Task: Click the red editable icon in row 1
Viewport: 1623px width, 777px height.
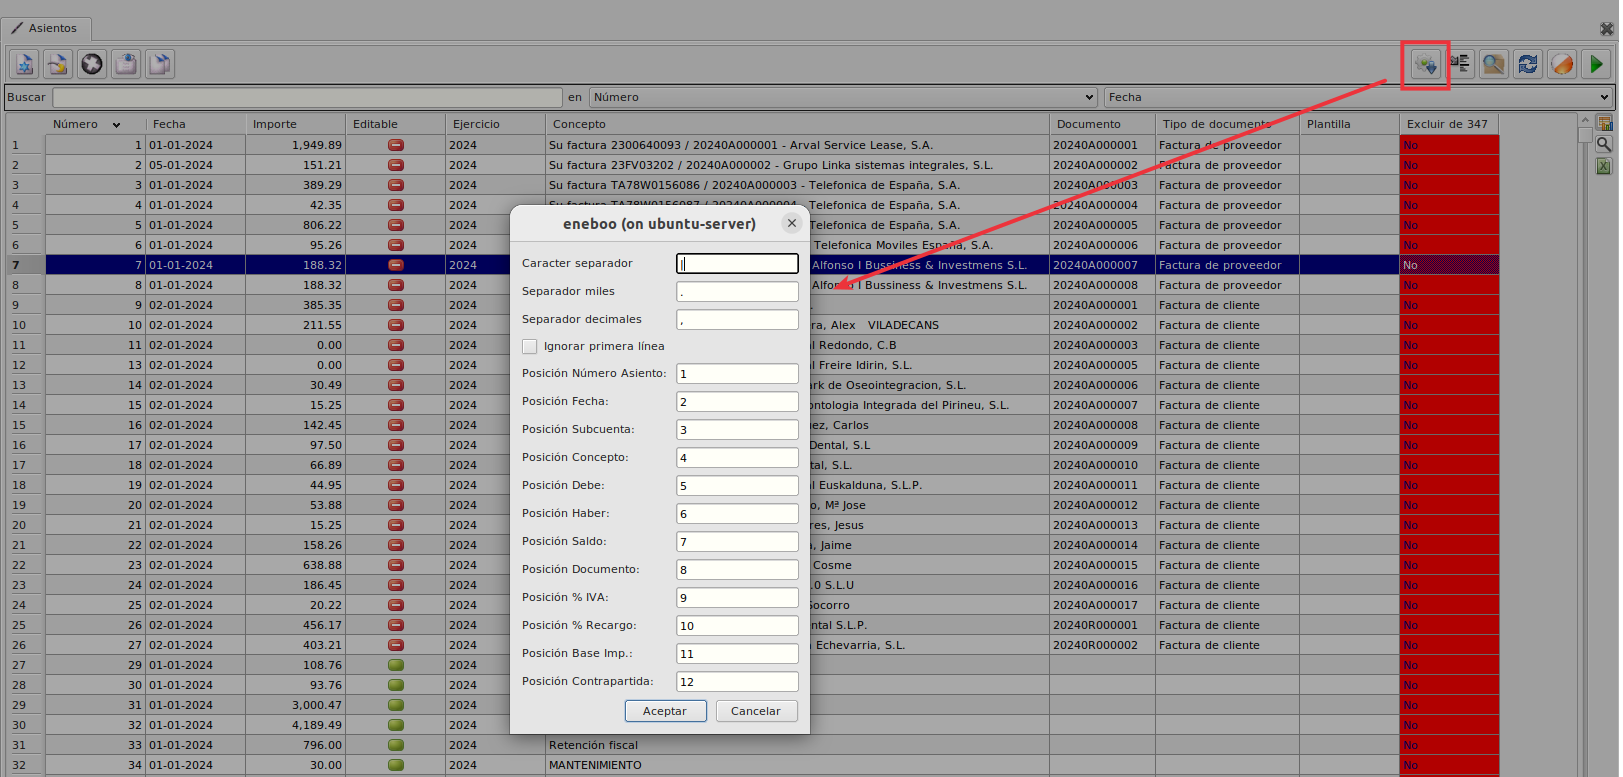Action: point(396,145)
